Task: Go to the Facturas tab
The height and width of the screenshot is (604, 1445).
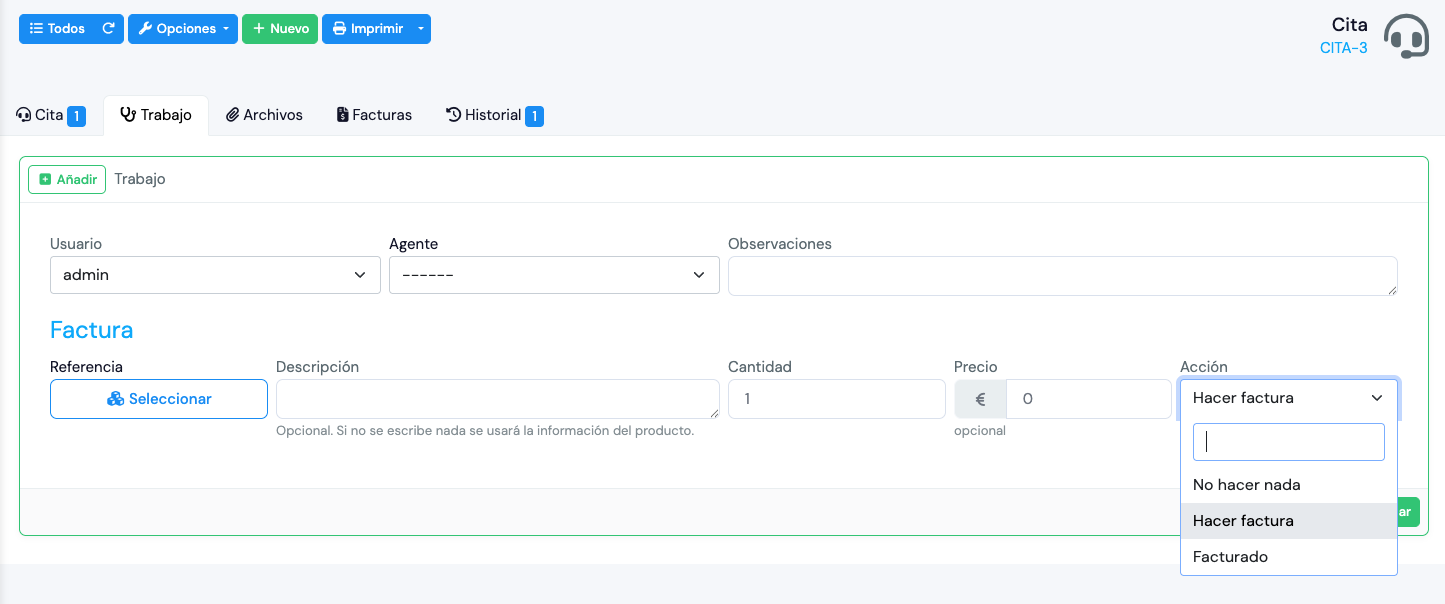Action: tap(374, 115)
